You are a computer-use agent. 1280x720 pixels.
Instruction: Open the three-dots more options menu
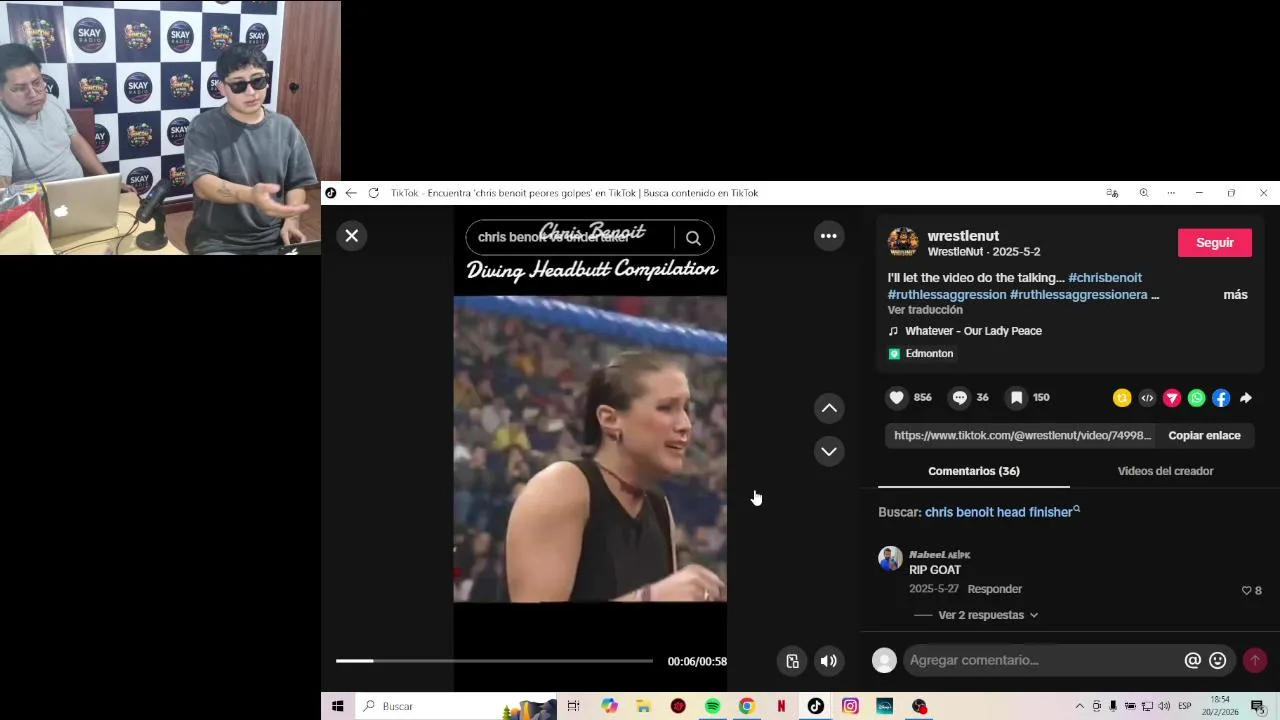[x=828, y=236]
